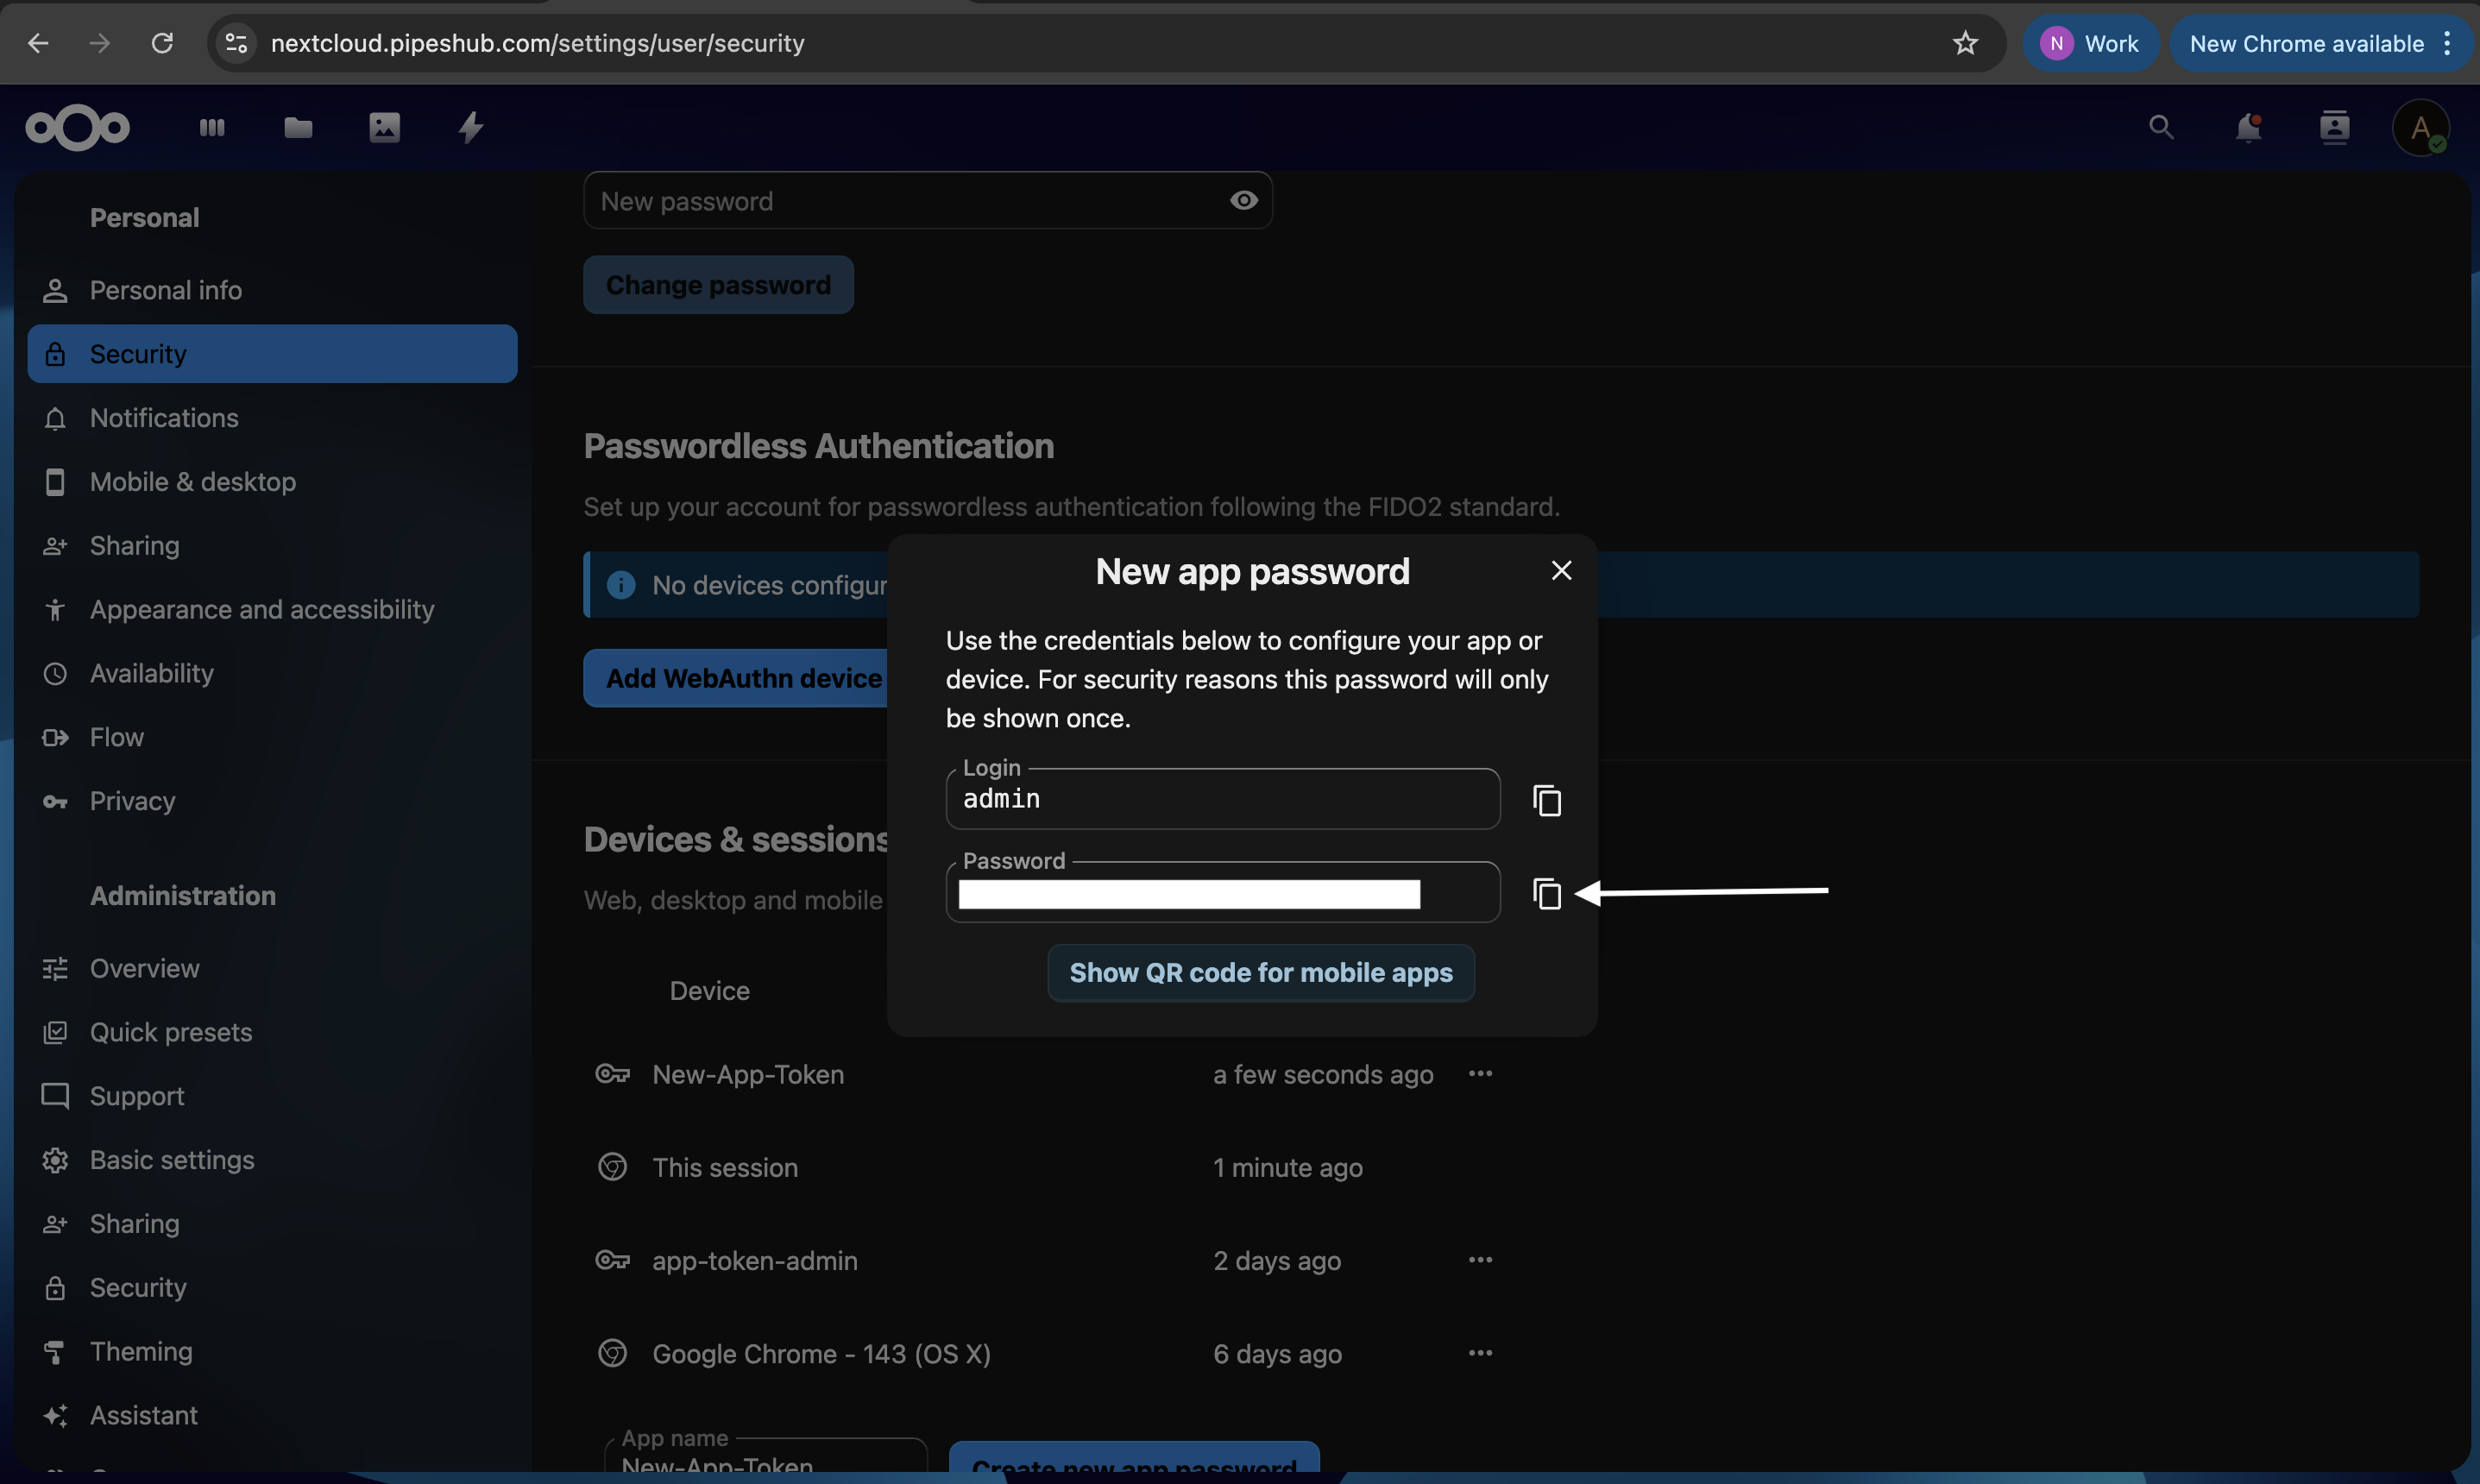Open the app-token-admin actions menu

click(1481, 1260)
